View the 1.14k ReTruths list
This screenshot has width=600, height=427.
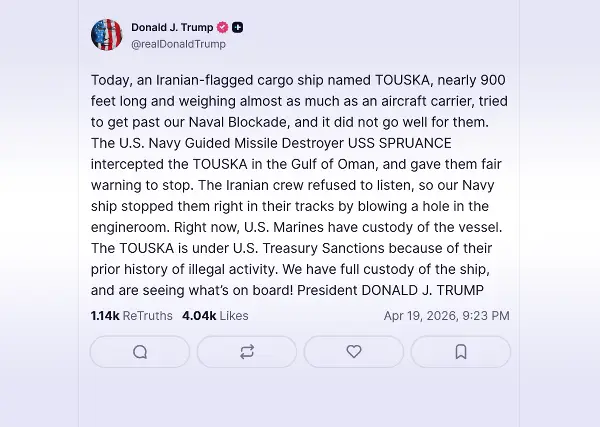point(131,316)
